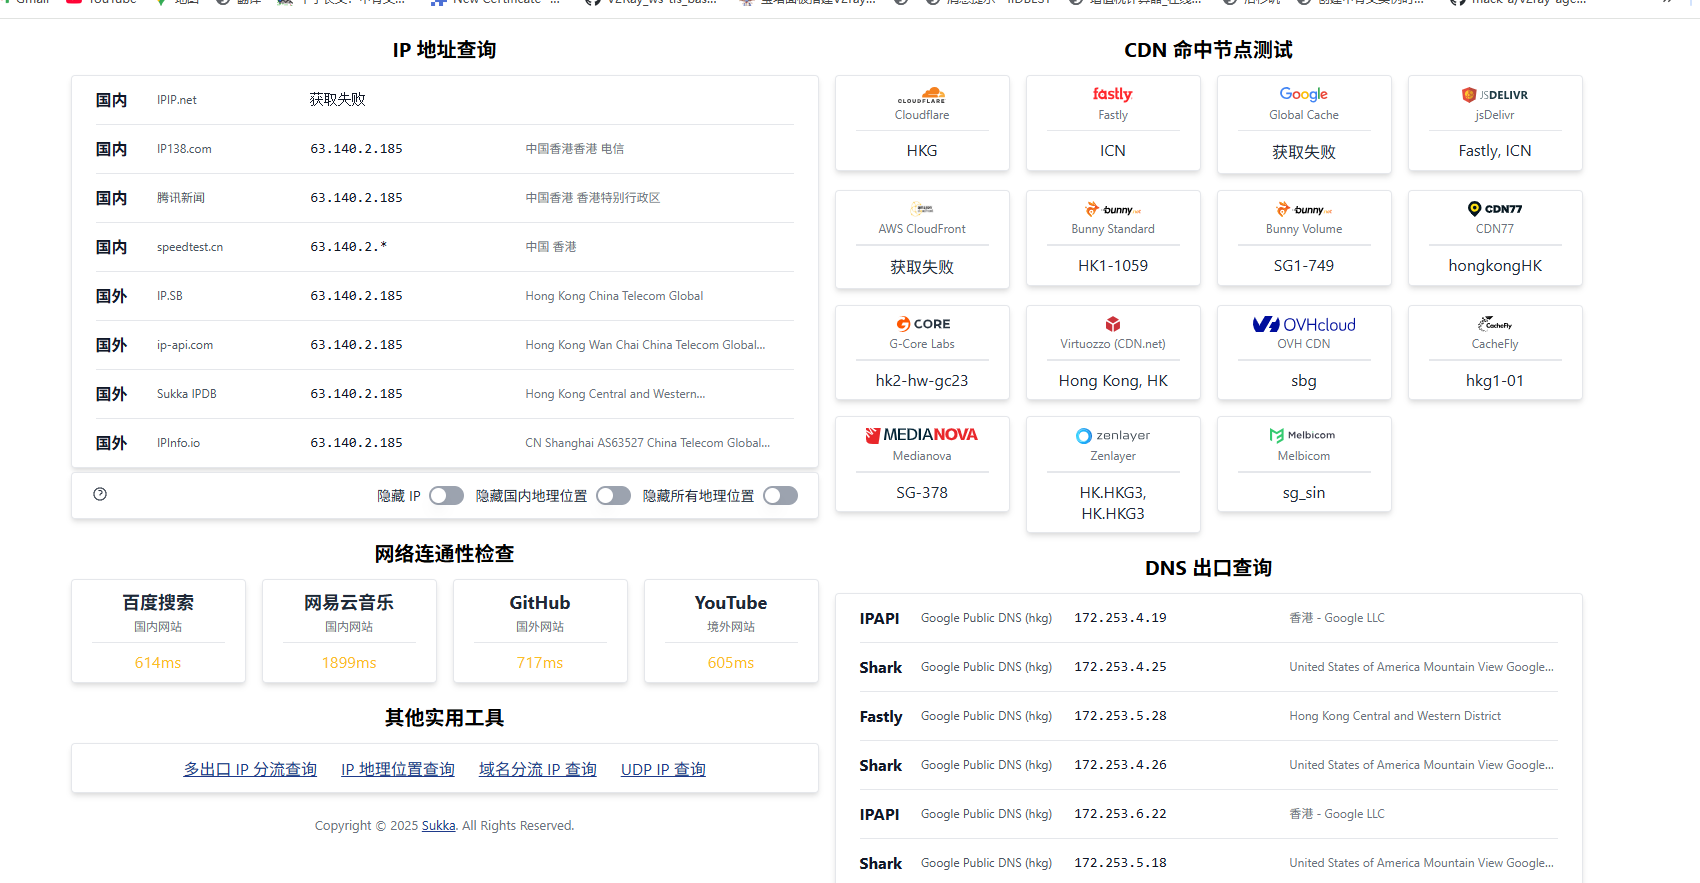Screen dimensions: 1700x883
Task: Toggle the 隐藏 IP switch
Action: (446, 496)
